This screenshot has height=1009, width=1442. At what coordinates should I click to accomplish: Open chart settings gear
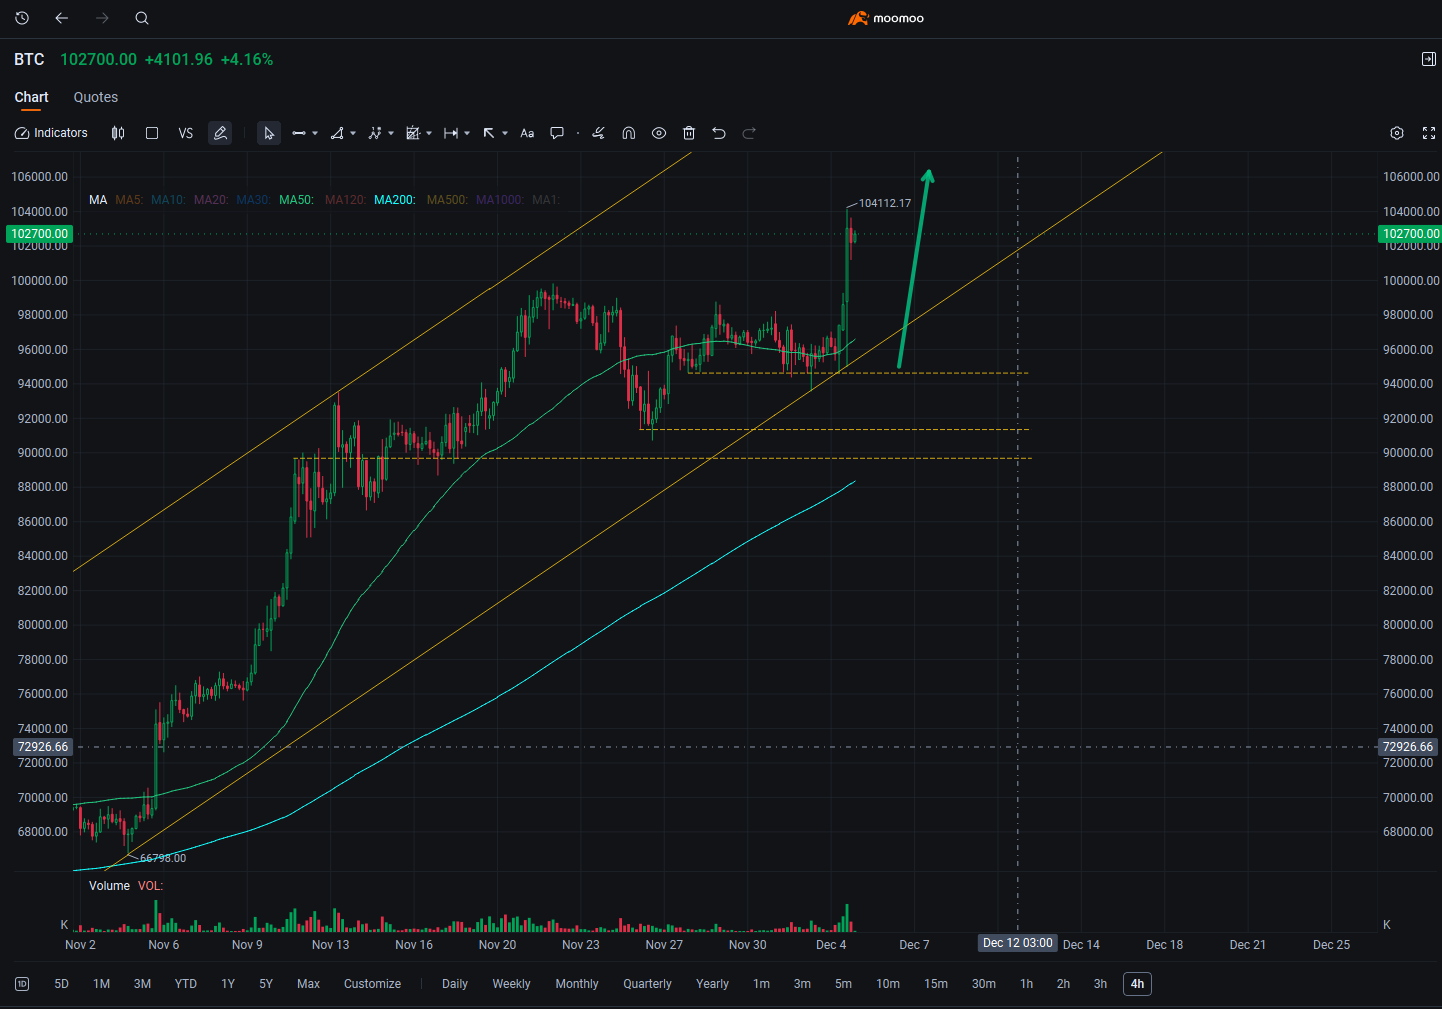point(1396,132)
